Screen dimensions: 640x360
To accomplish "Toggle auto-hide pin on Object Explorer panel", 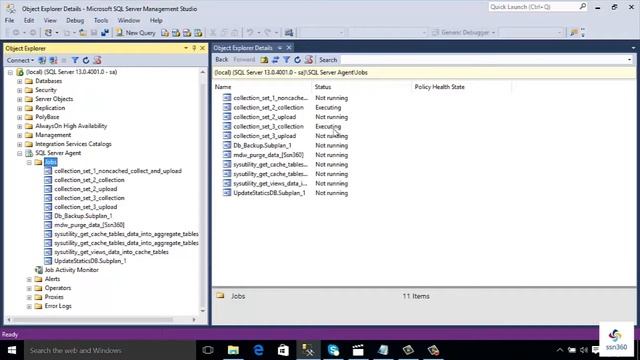I will click(x=194, y=48).
